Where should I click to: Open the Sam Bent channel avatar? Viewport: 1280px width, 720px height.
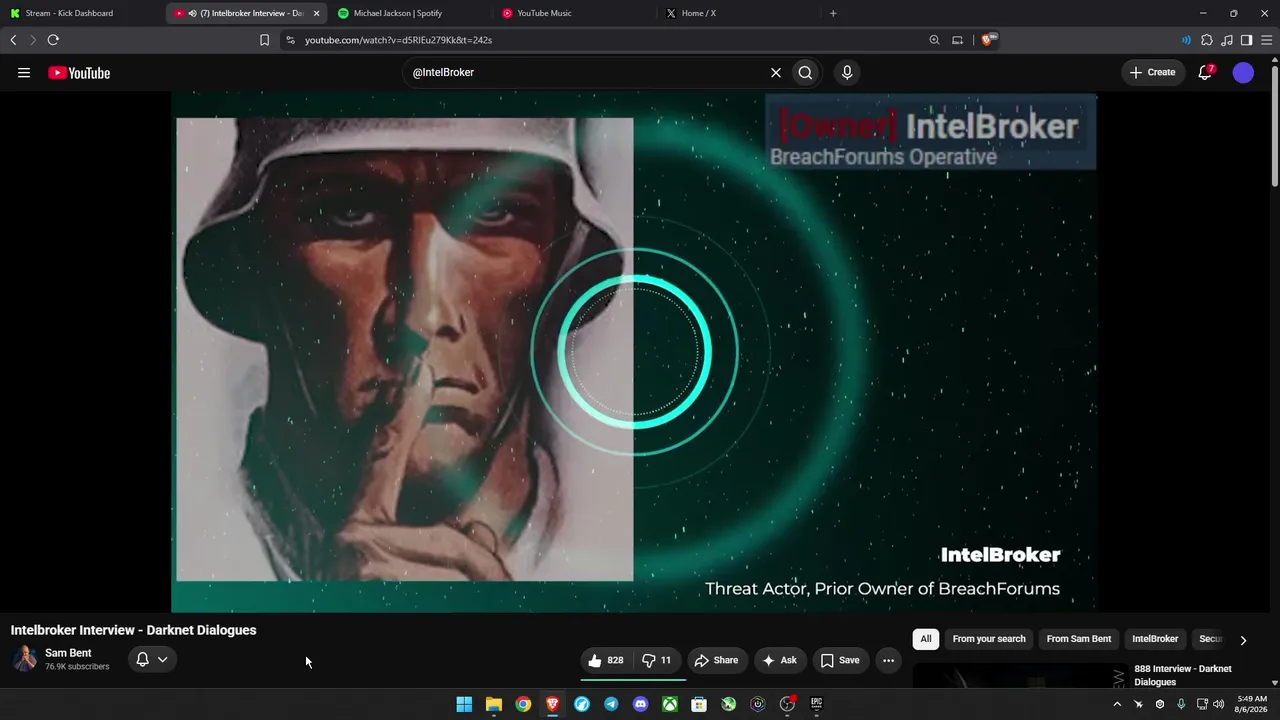(24, 659)
